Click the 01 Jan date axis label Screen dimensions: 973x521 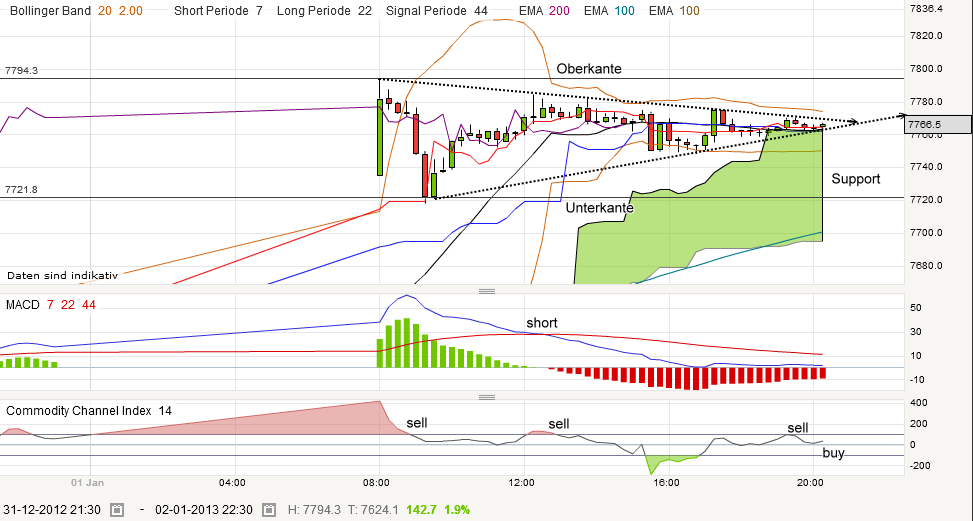click(87, 483)
